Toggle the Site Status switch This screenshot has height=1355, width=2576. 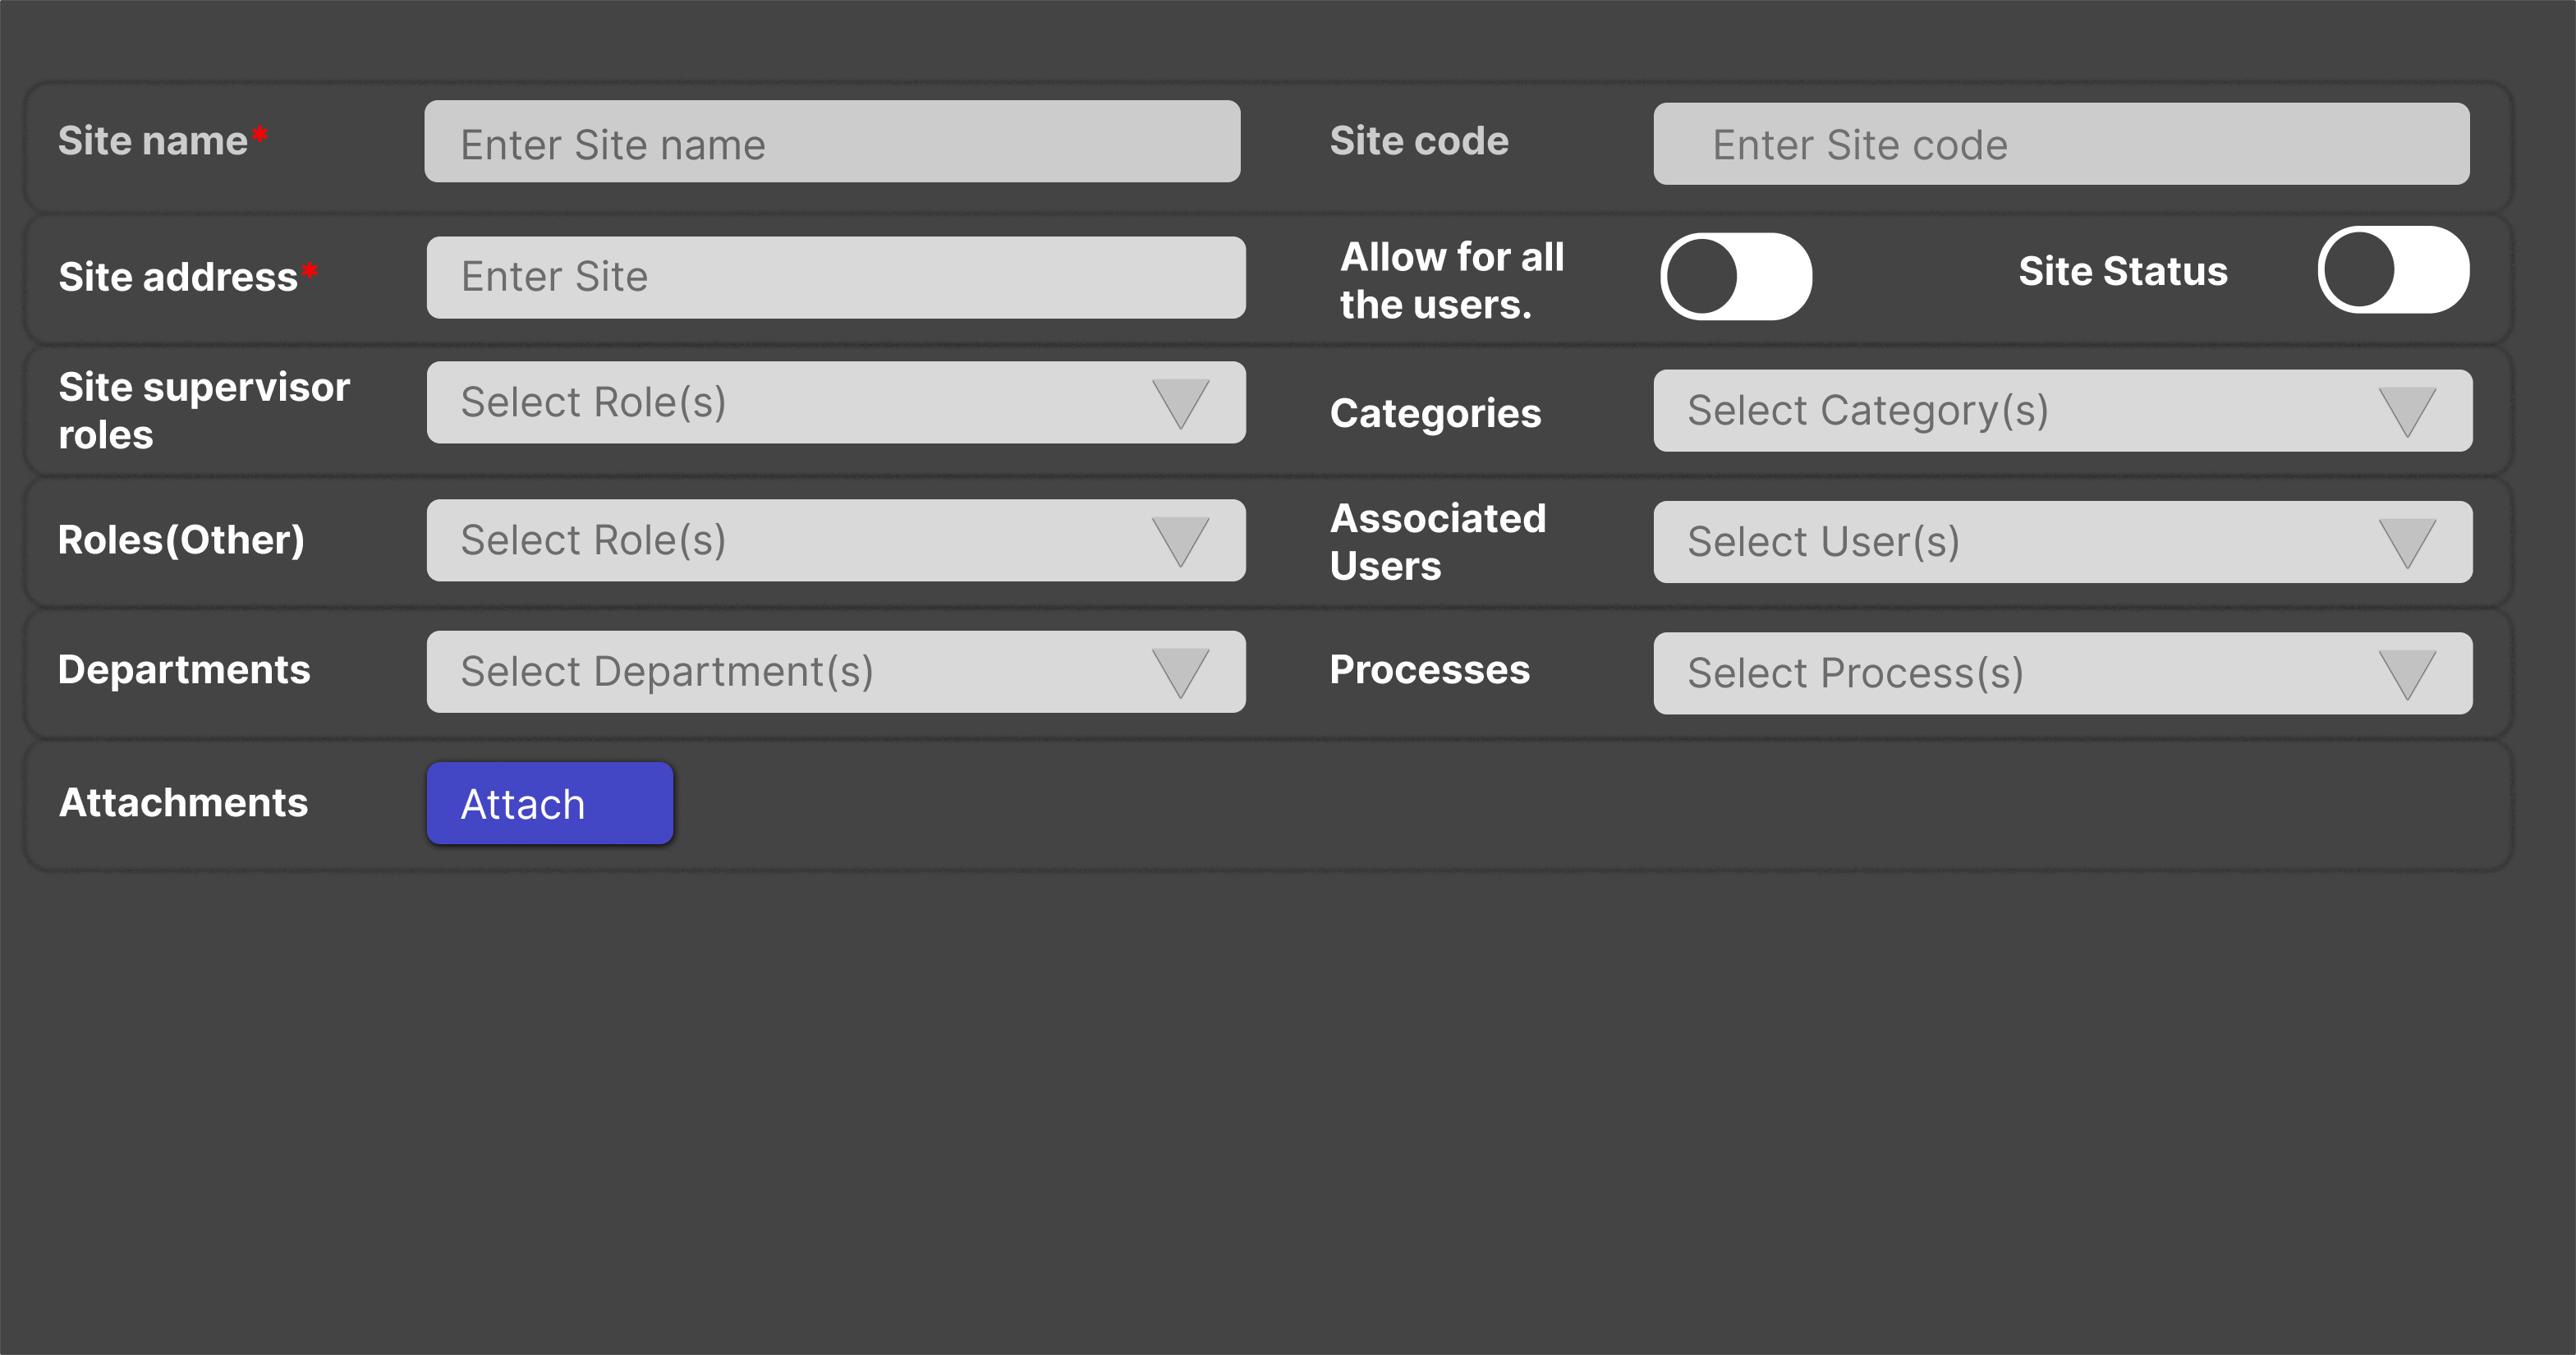coord(2393,270)
